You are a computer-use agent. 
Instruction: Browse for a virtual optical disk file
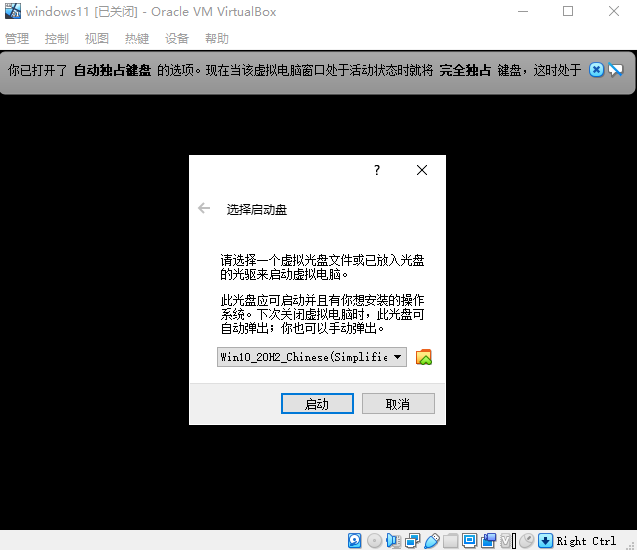pos(424,357)
